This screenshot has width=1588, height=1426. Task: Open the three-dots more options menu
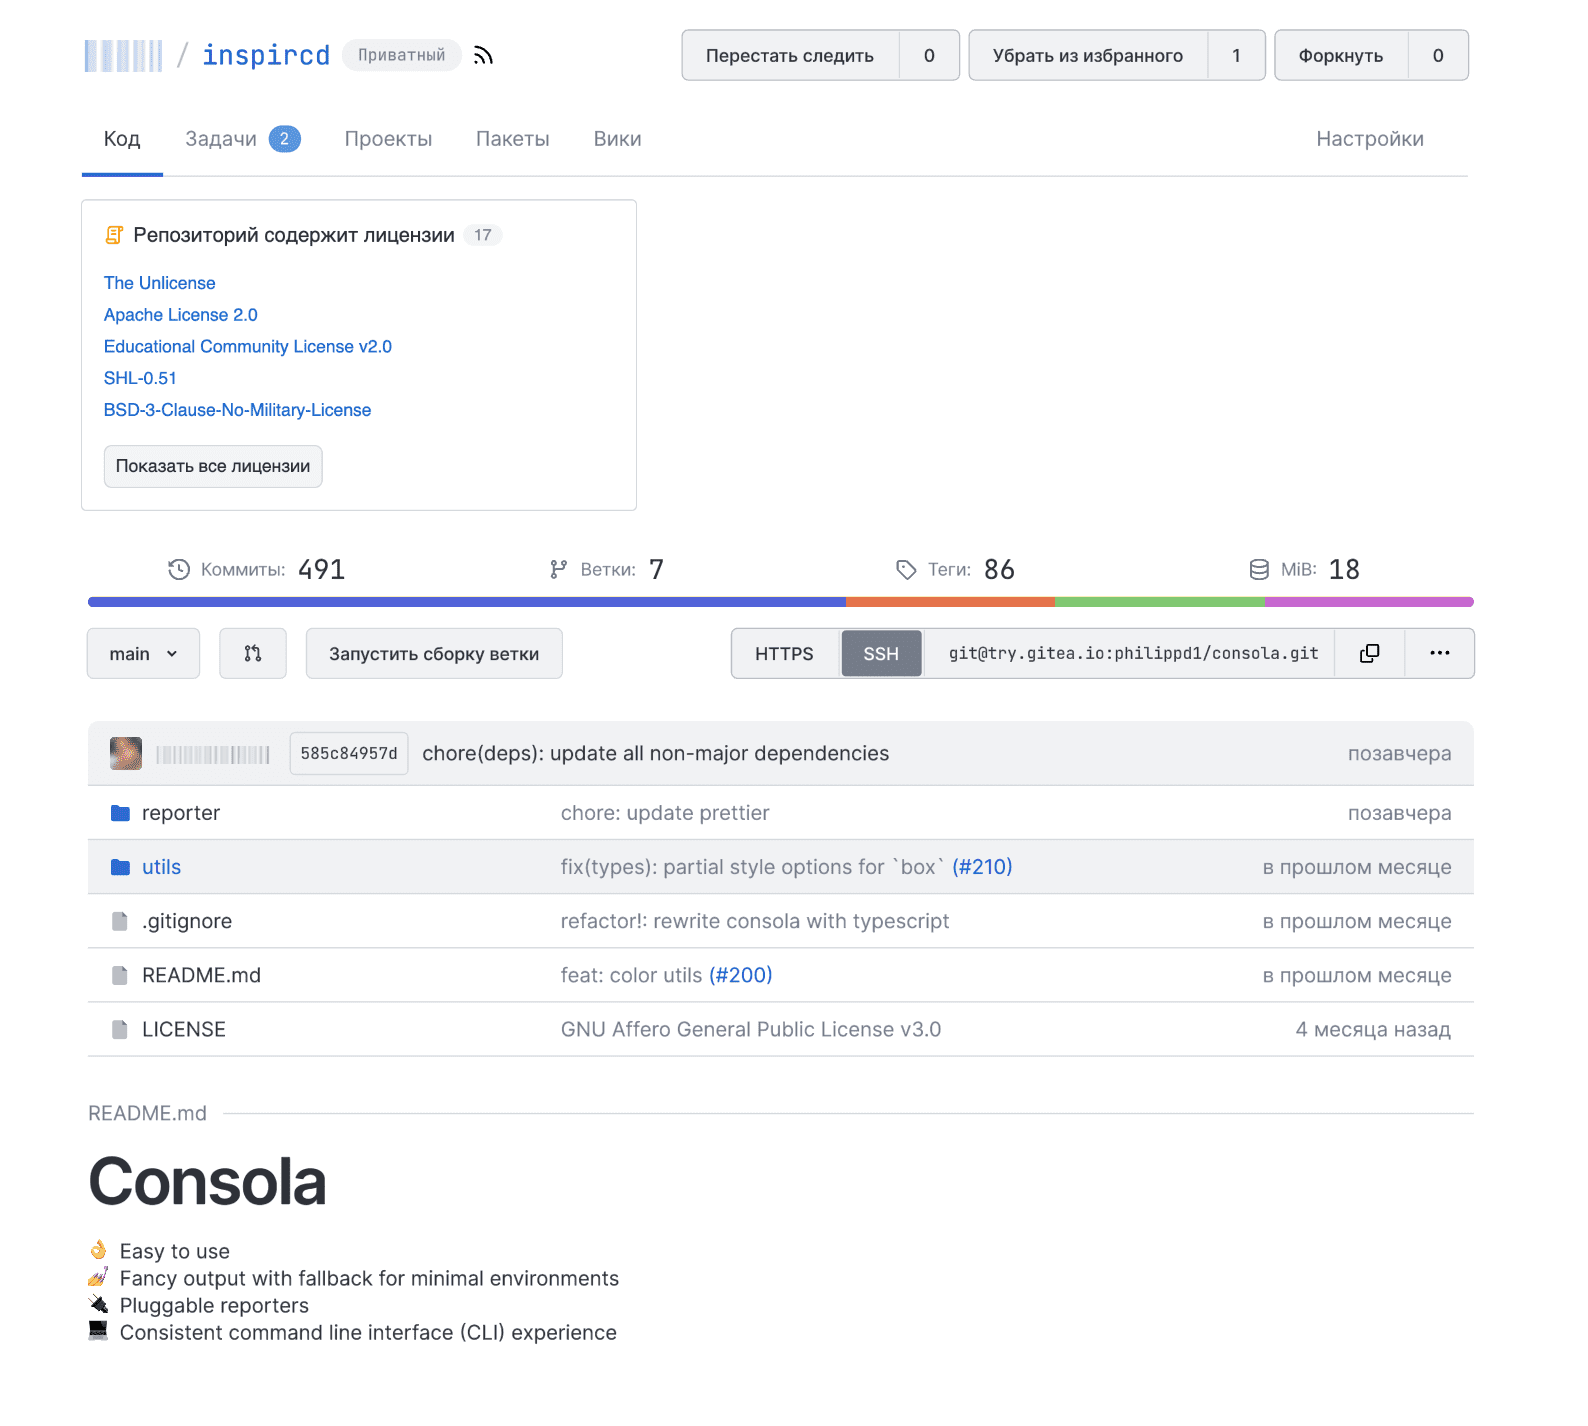pyautogui.click(x=1439, y=653)
